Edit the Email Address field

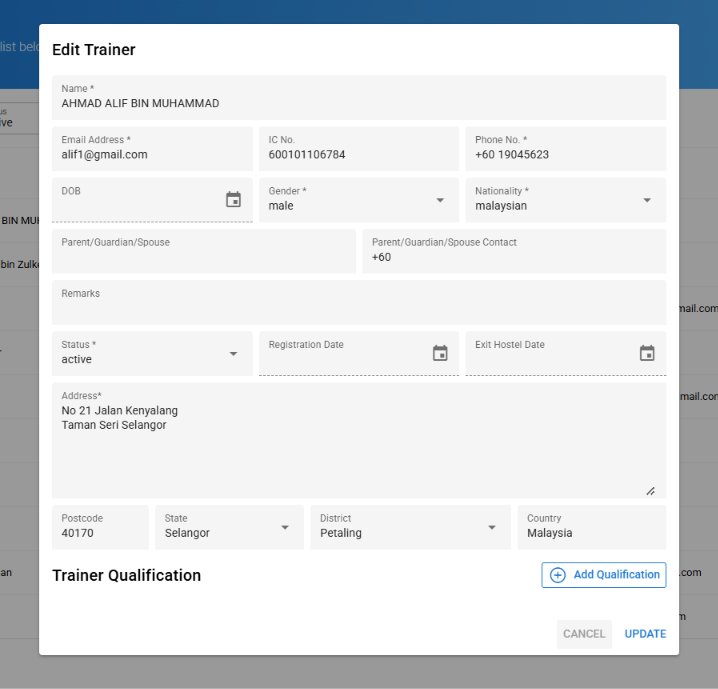pyautogui.click(x=152, y=149)
